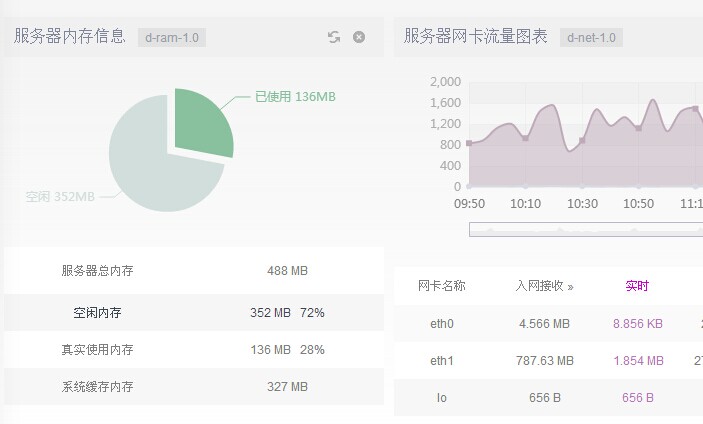
Task: Click the '服务器总内存' table row
Action: pos(193,271)
